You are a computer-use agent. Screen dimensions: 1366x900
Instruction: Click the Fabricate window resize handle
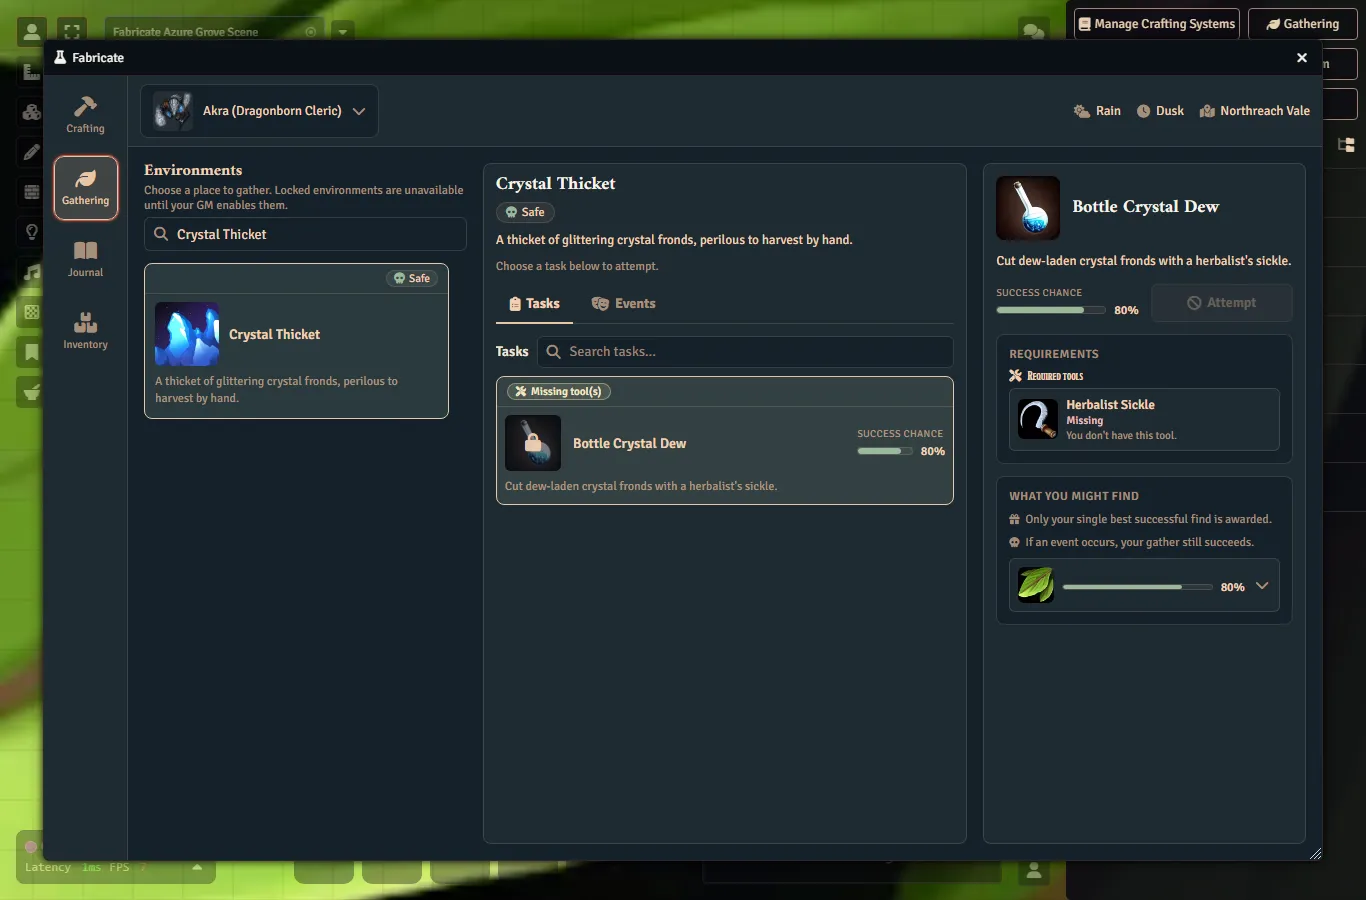[1315, 853]
